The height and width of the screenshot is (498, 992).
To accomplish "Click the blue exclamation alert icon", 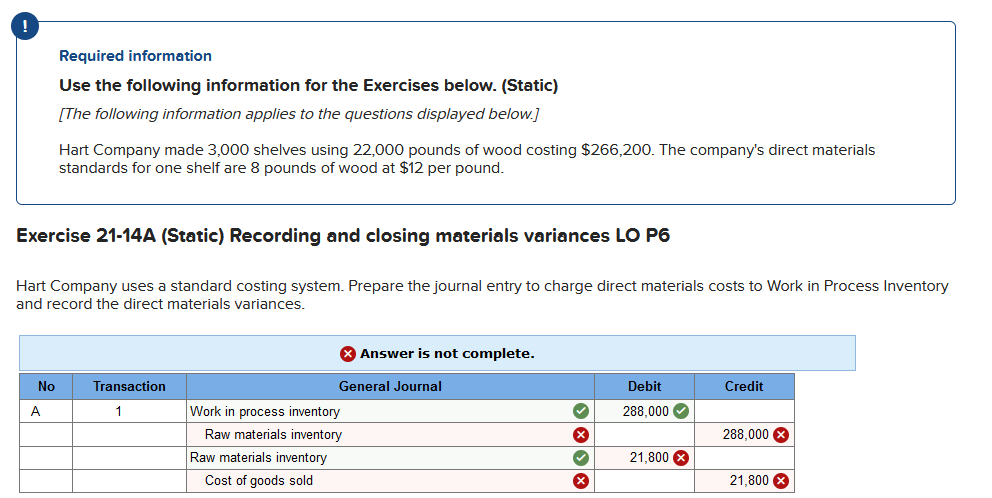I will point(25,26).
